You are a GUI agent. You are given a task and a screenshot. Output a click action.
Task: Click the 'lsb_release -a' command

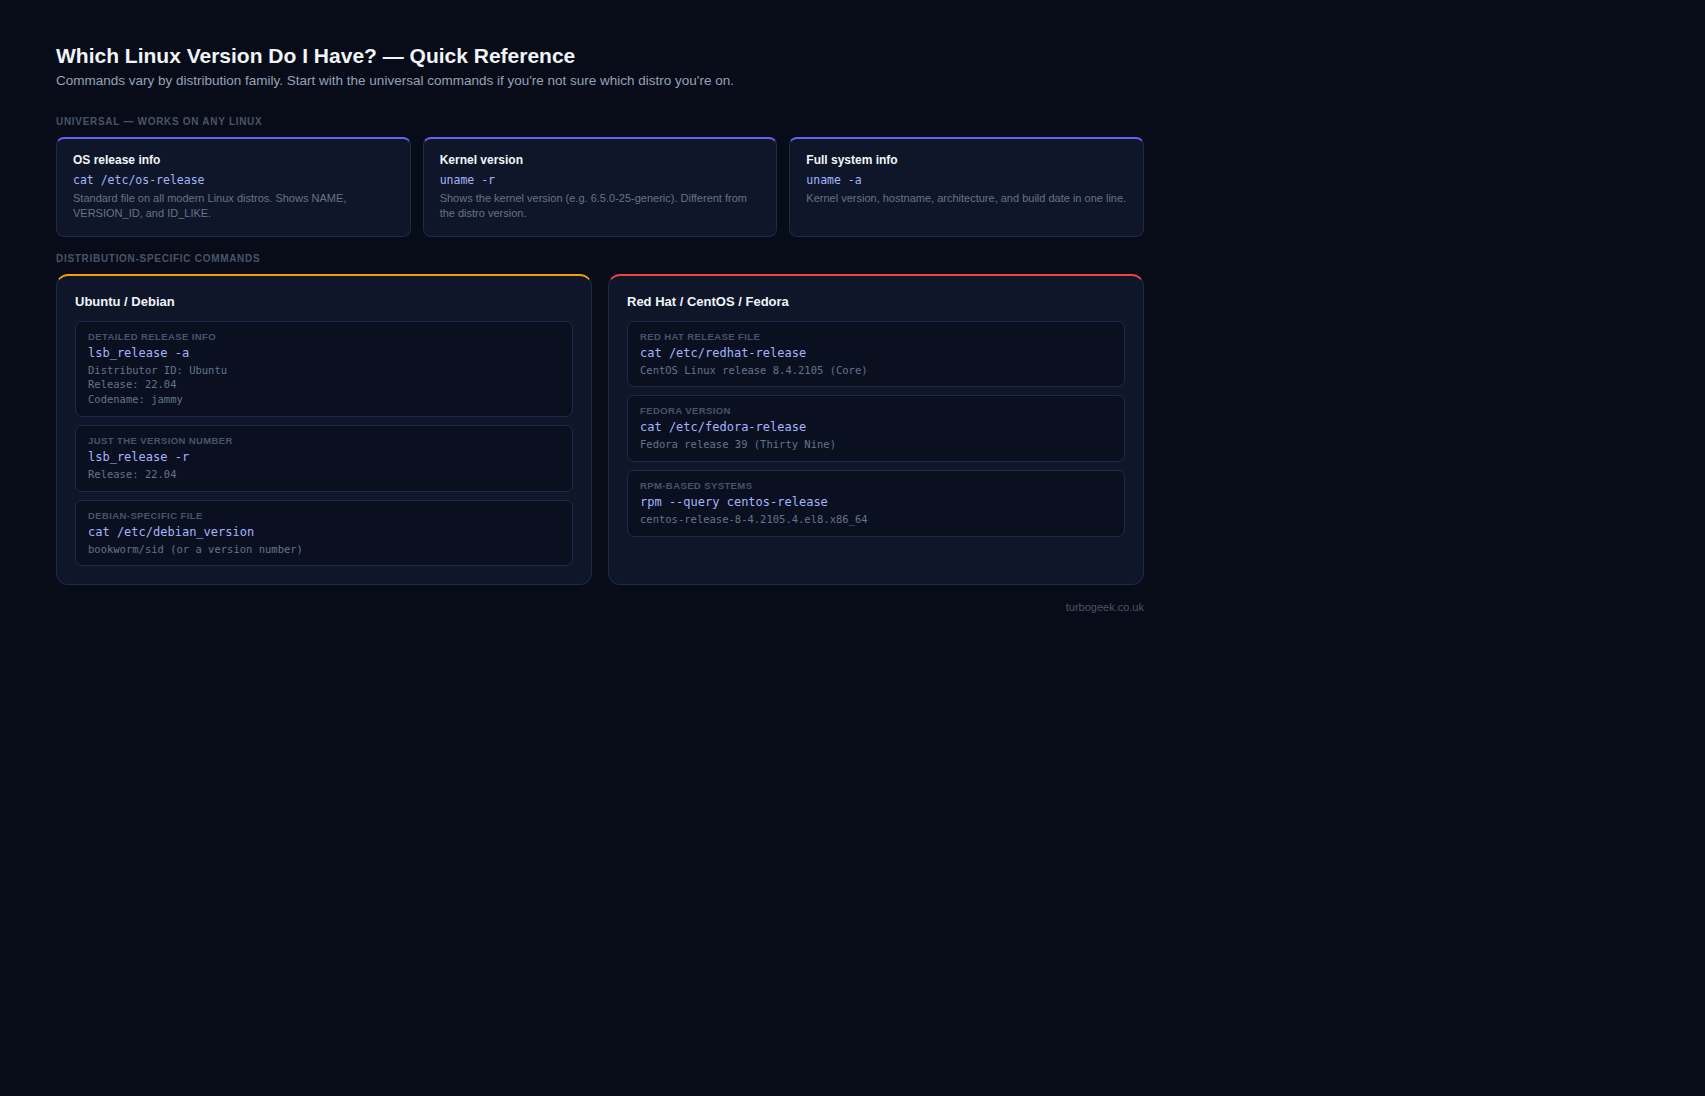click(x=138, y=353)
